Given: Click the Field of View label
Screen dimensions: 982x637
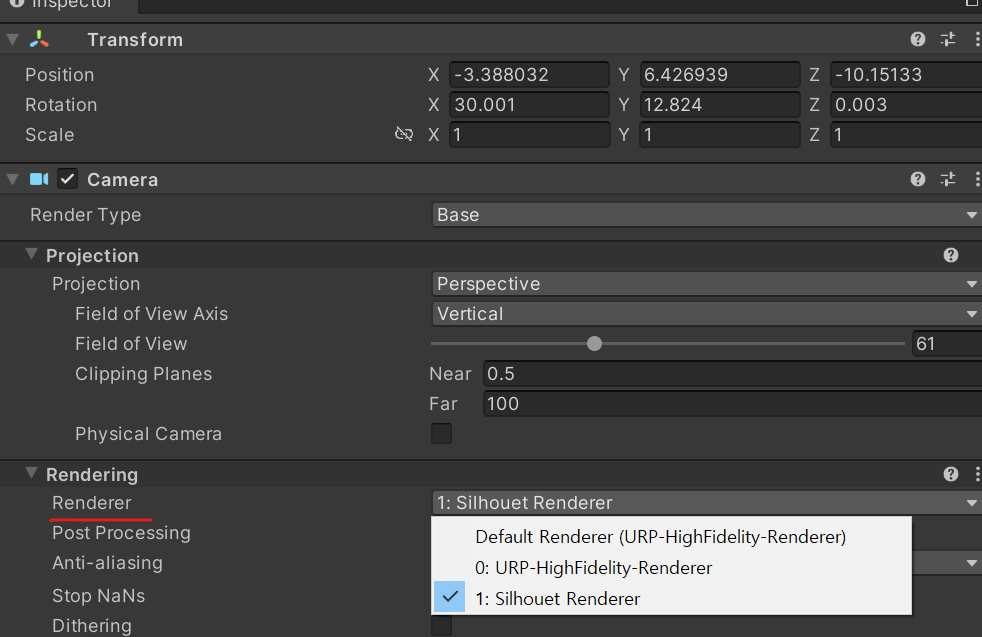Looking at the screenshot, I should pyautogui.click(x=131, y=344).
